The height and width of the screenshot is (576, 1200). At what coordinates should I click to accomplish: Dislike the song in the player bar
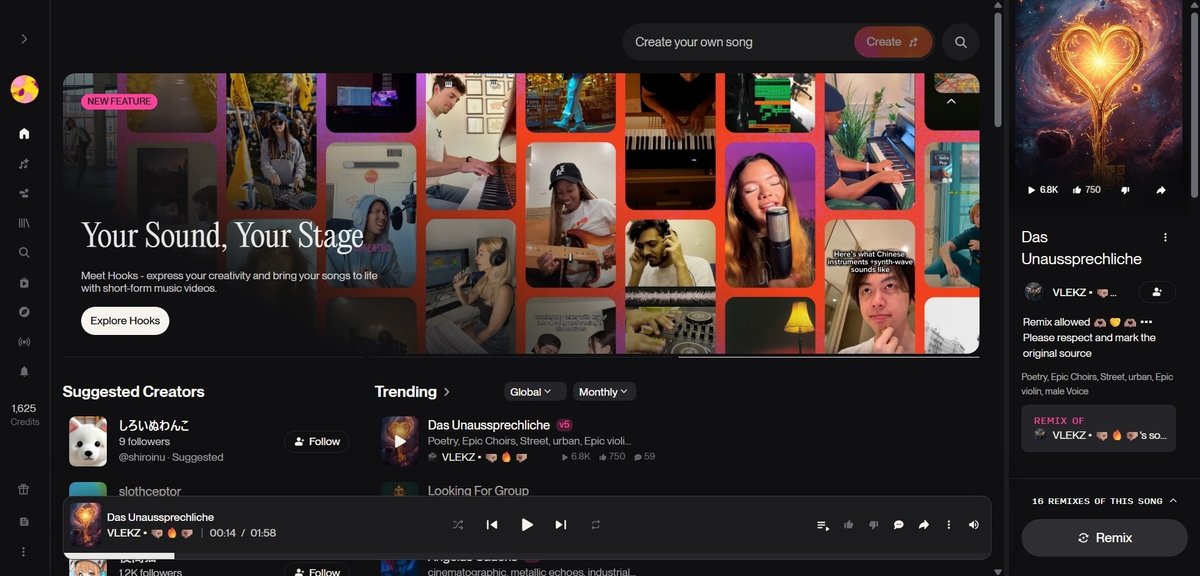tap(874, 525)
